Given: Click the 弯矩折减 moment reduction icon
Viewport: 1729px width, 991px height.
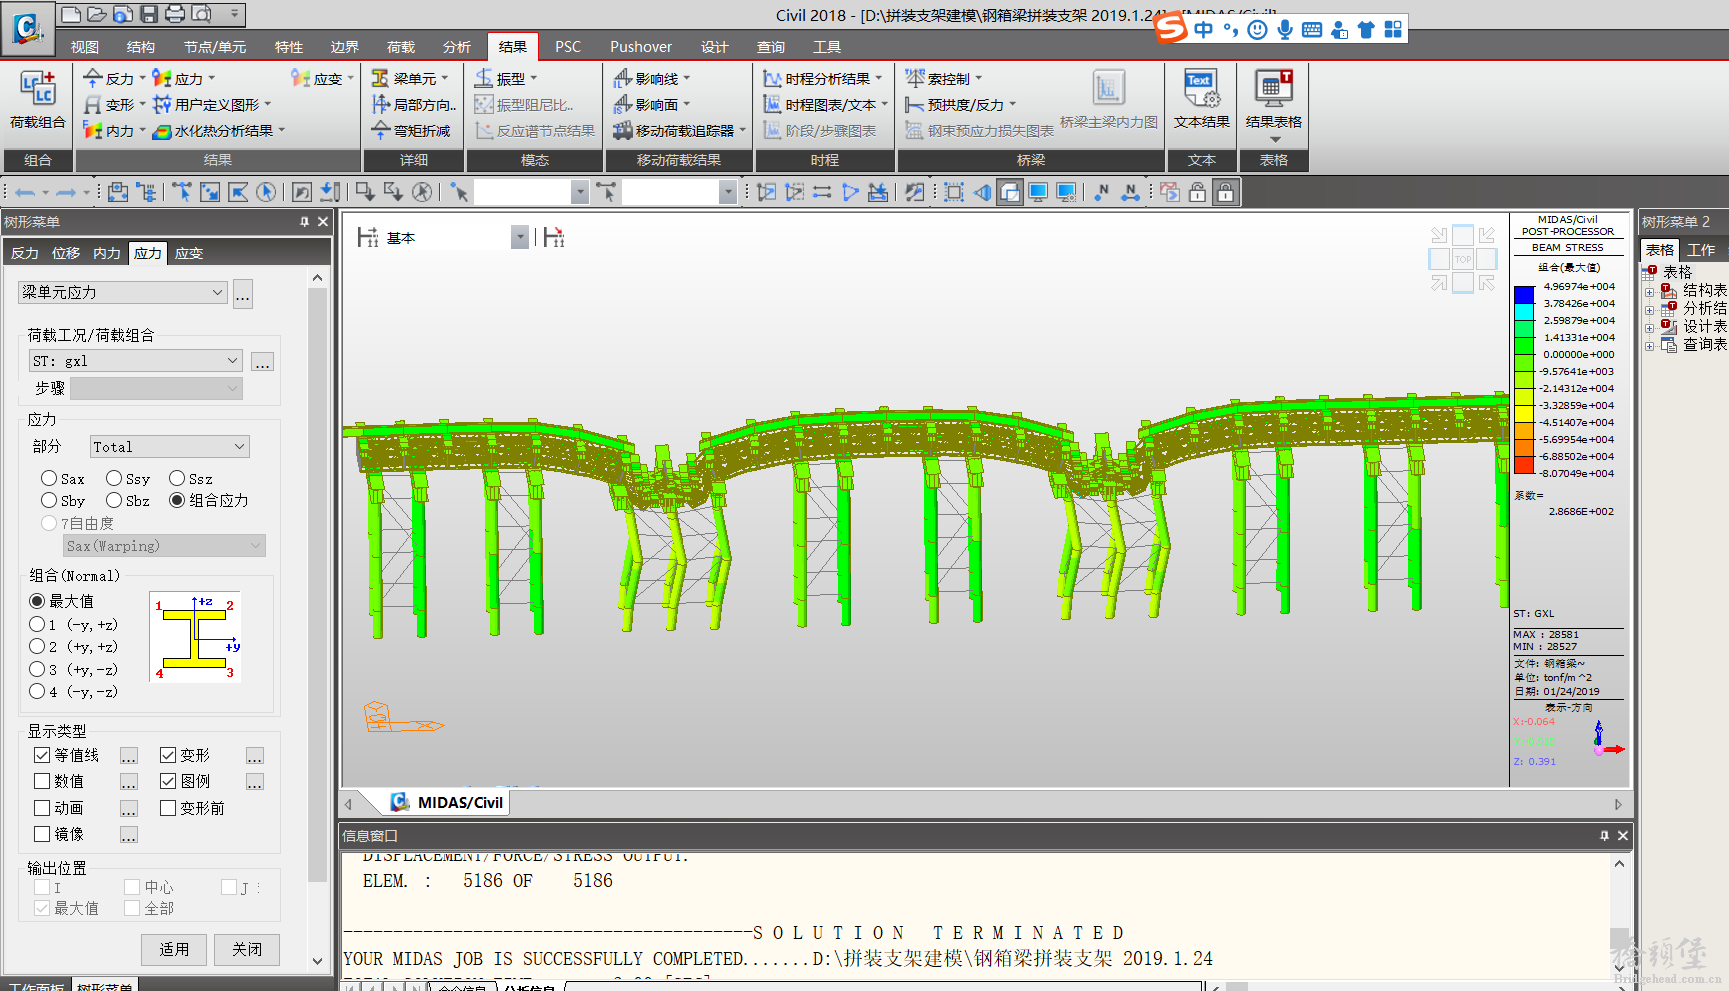Looking at the screenshot, I should (x=381, y=130).
